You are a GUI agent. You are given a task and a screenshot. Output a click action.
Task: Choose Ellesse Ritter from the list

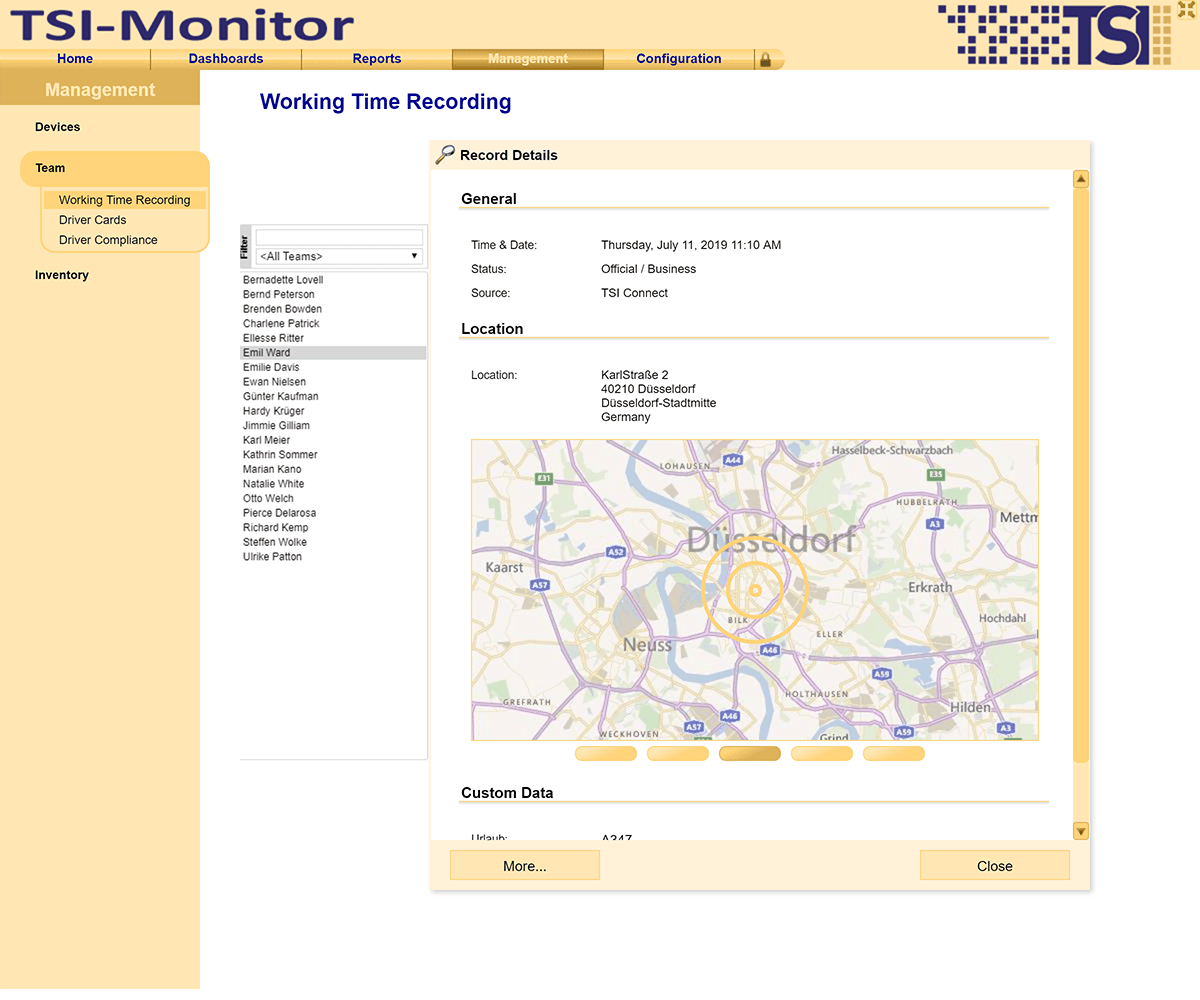click(x=334, y=338)
